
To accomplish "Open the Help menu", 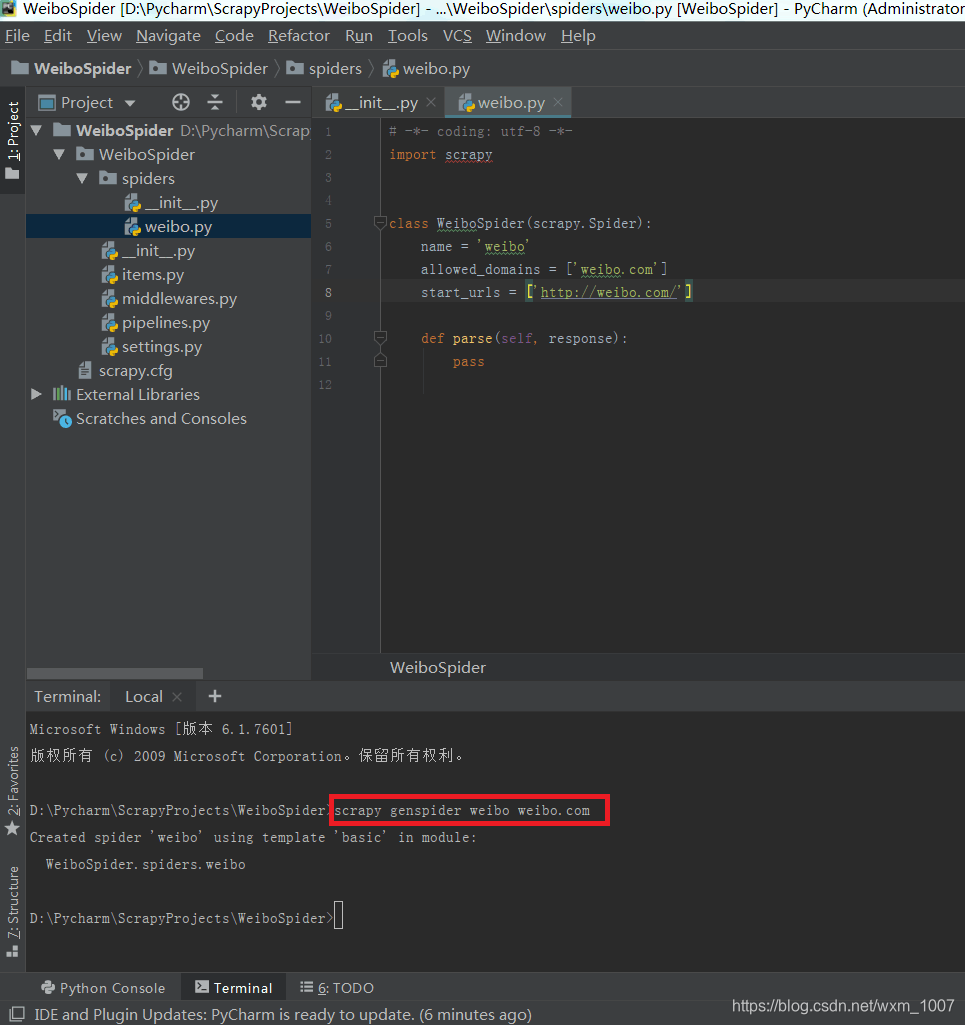I will [578, 36].
